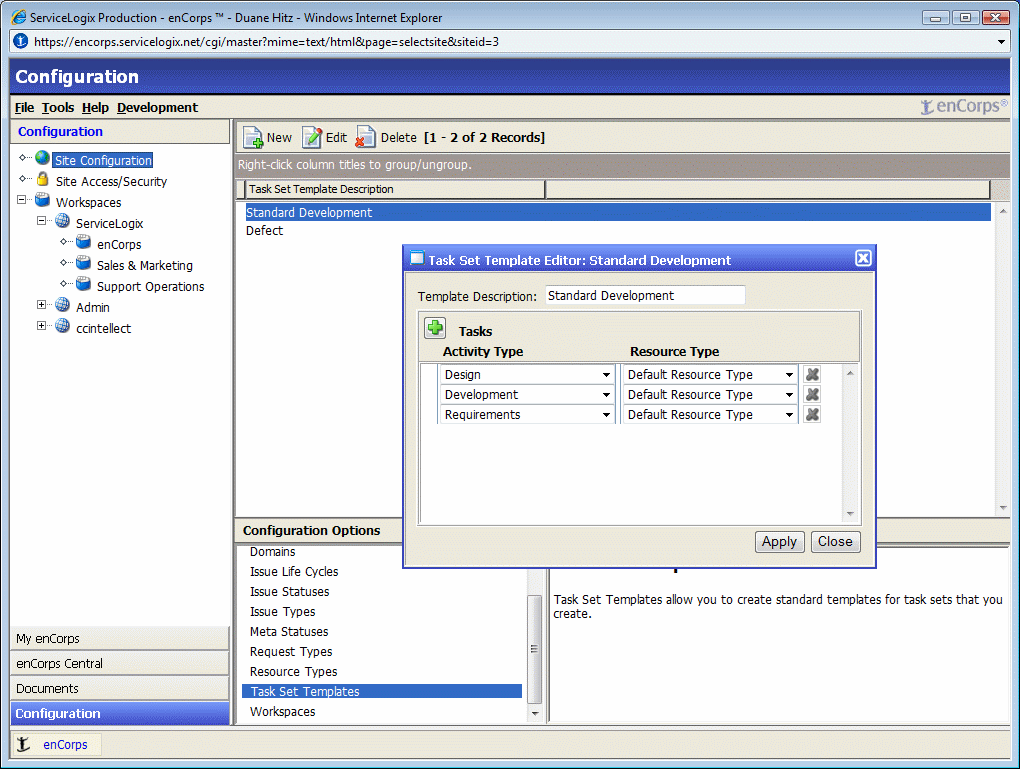Screen dimensions: 1020x769
Task: Select the Configuration panel tab at bottom
Action: [x=120, y=713]
